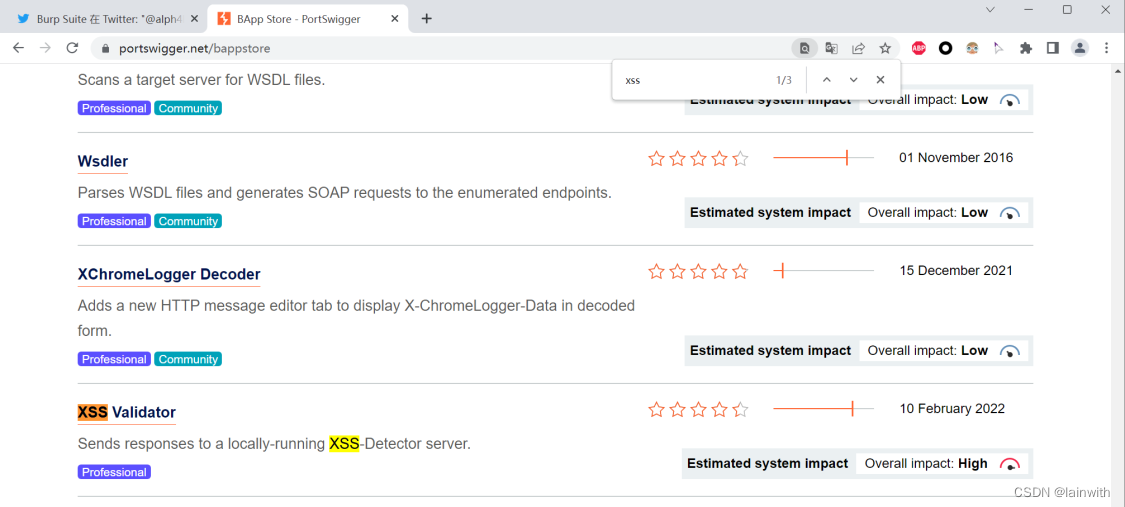This screenshot has height=507, width=1125.
Task: Open the XChromeLogger Decoder link
Action: (169, 275)
